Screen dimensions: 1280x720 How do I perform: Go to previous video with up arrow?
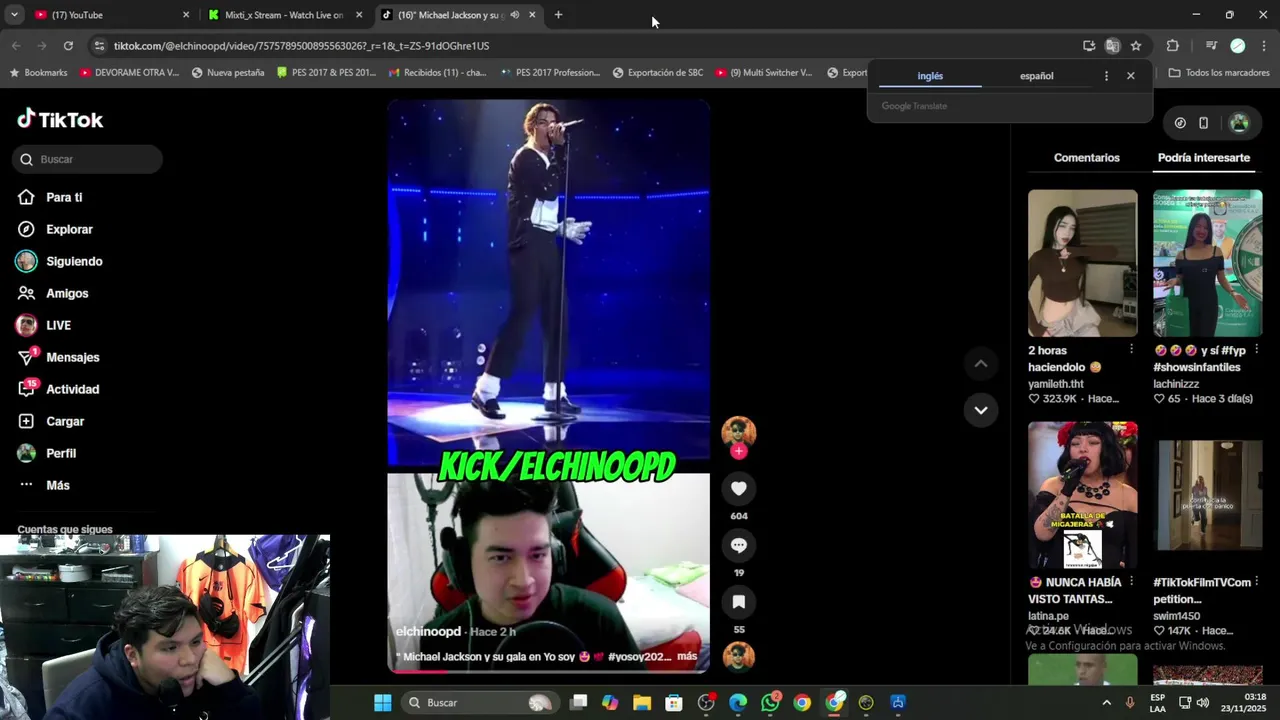(981, 364)
